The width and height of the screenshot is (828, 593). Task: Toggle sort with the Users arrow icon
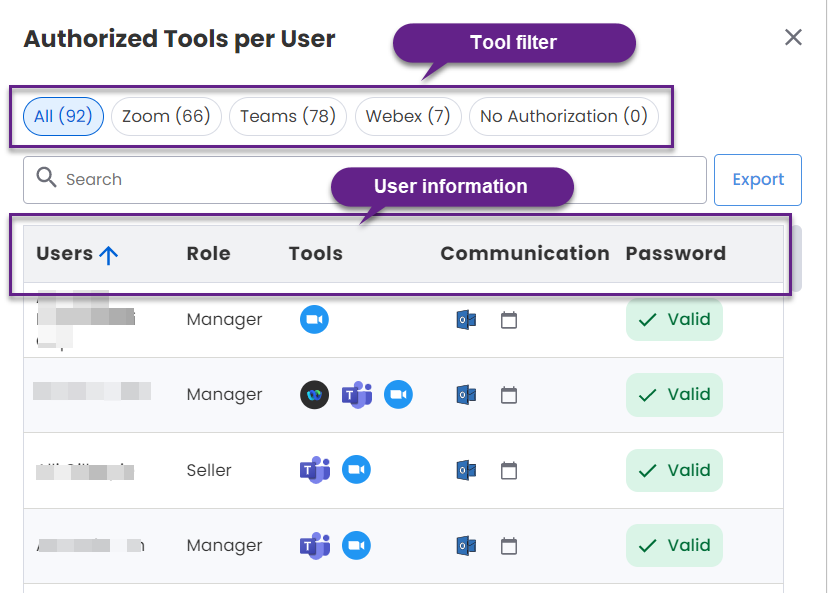[109, 255]
